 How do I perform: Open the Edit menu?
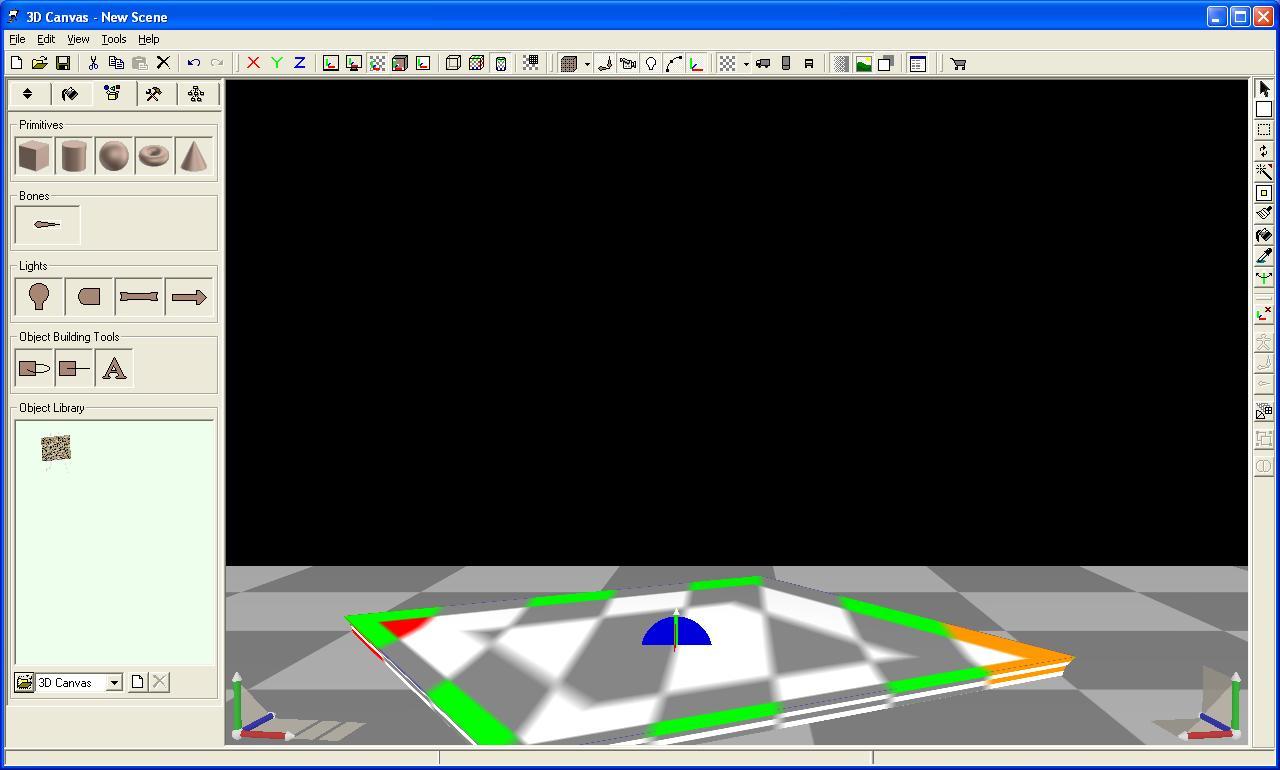[x=46, y=39]
